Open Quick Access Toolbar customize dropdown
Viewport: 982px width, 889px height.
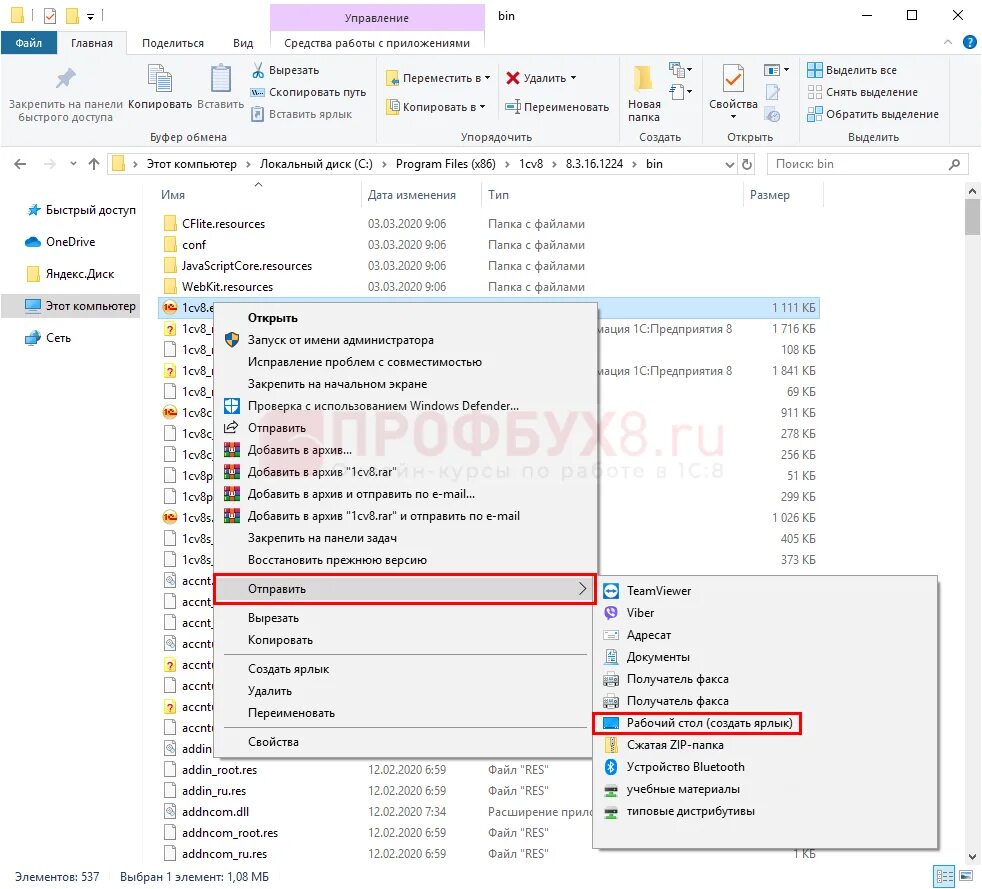coord(91,16)
